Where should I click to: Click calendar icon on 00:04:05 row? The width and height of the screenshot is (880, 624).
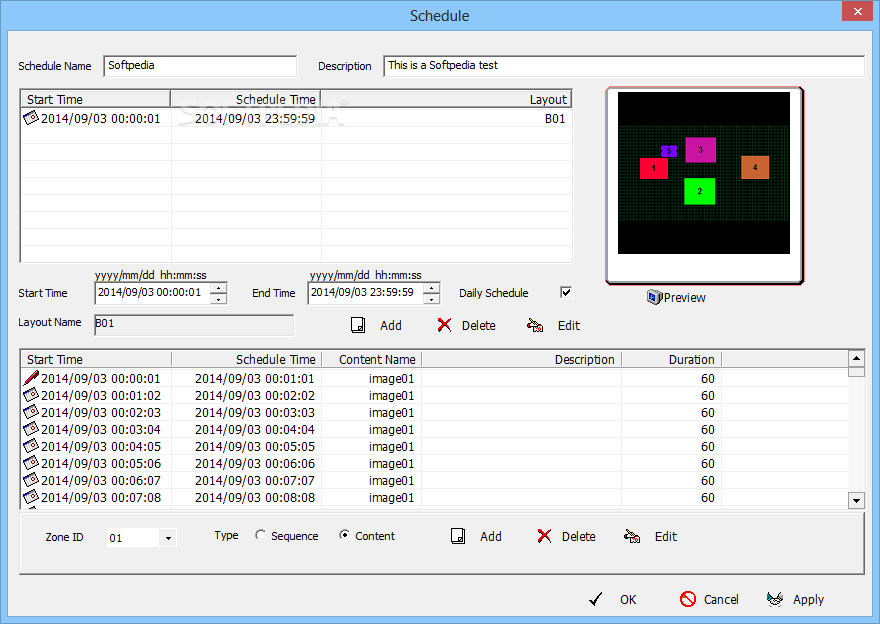tap(31, 446)
